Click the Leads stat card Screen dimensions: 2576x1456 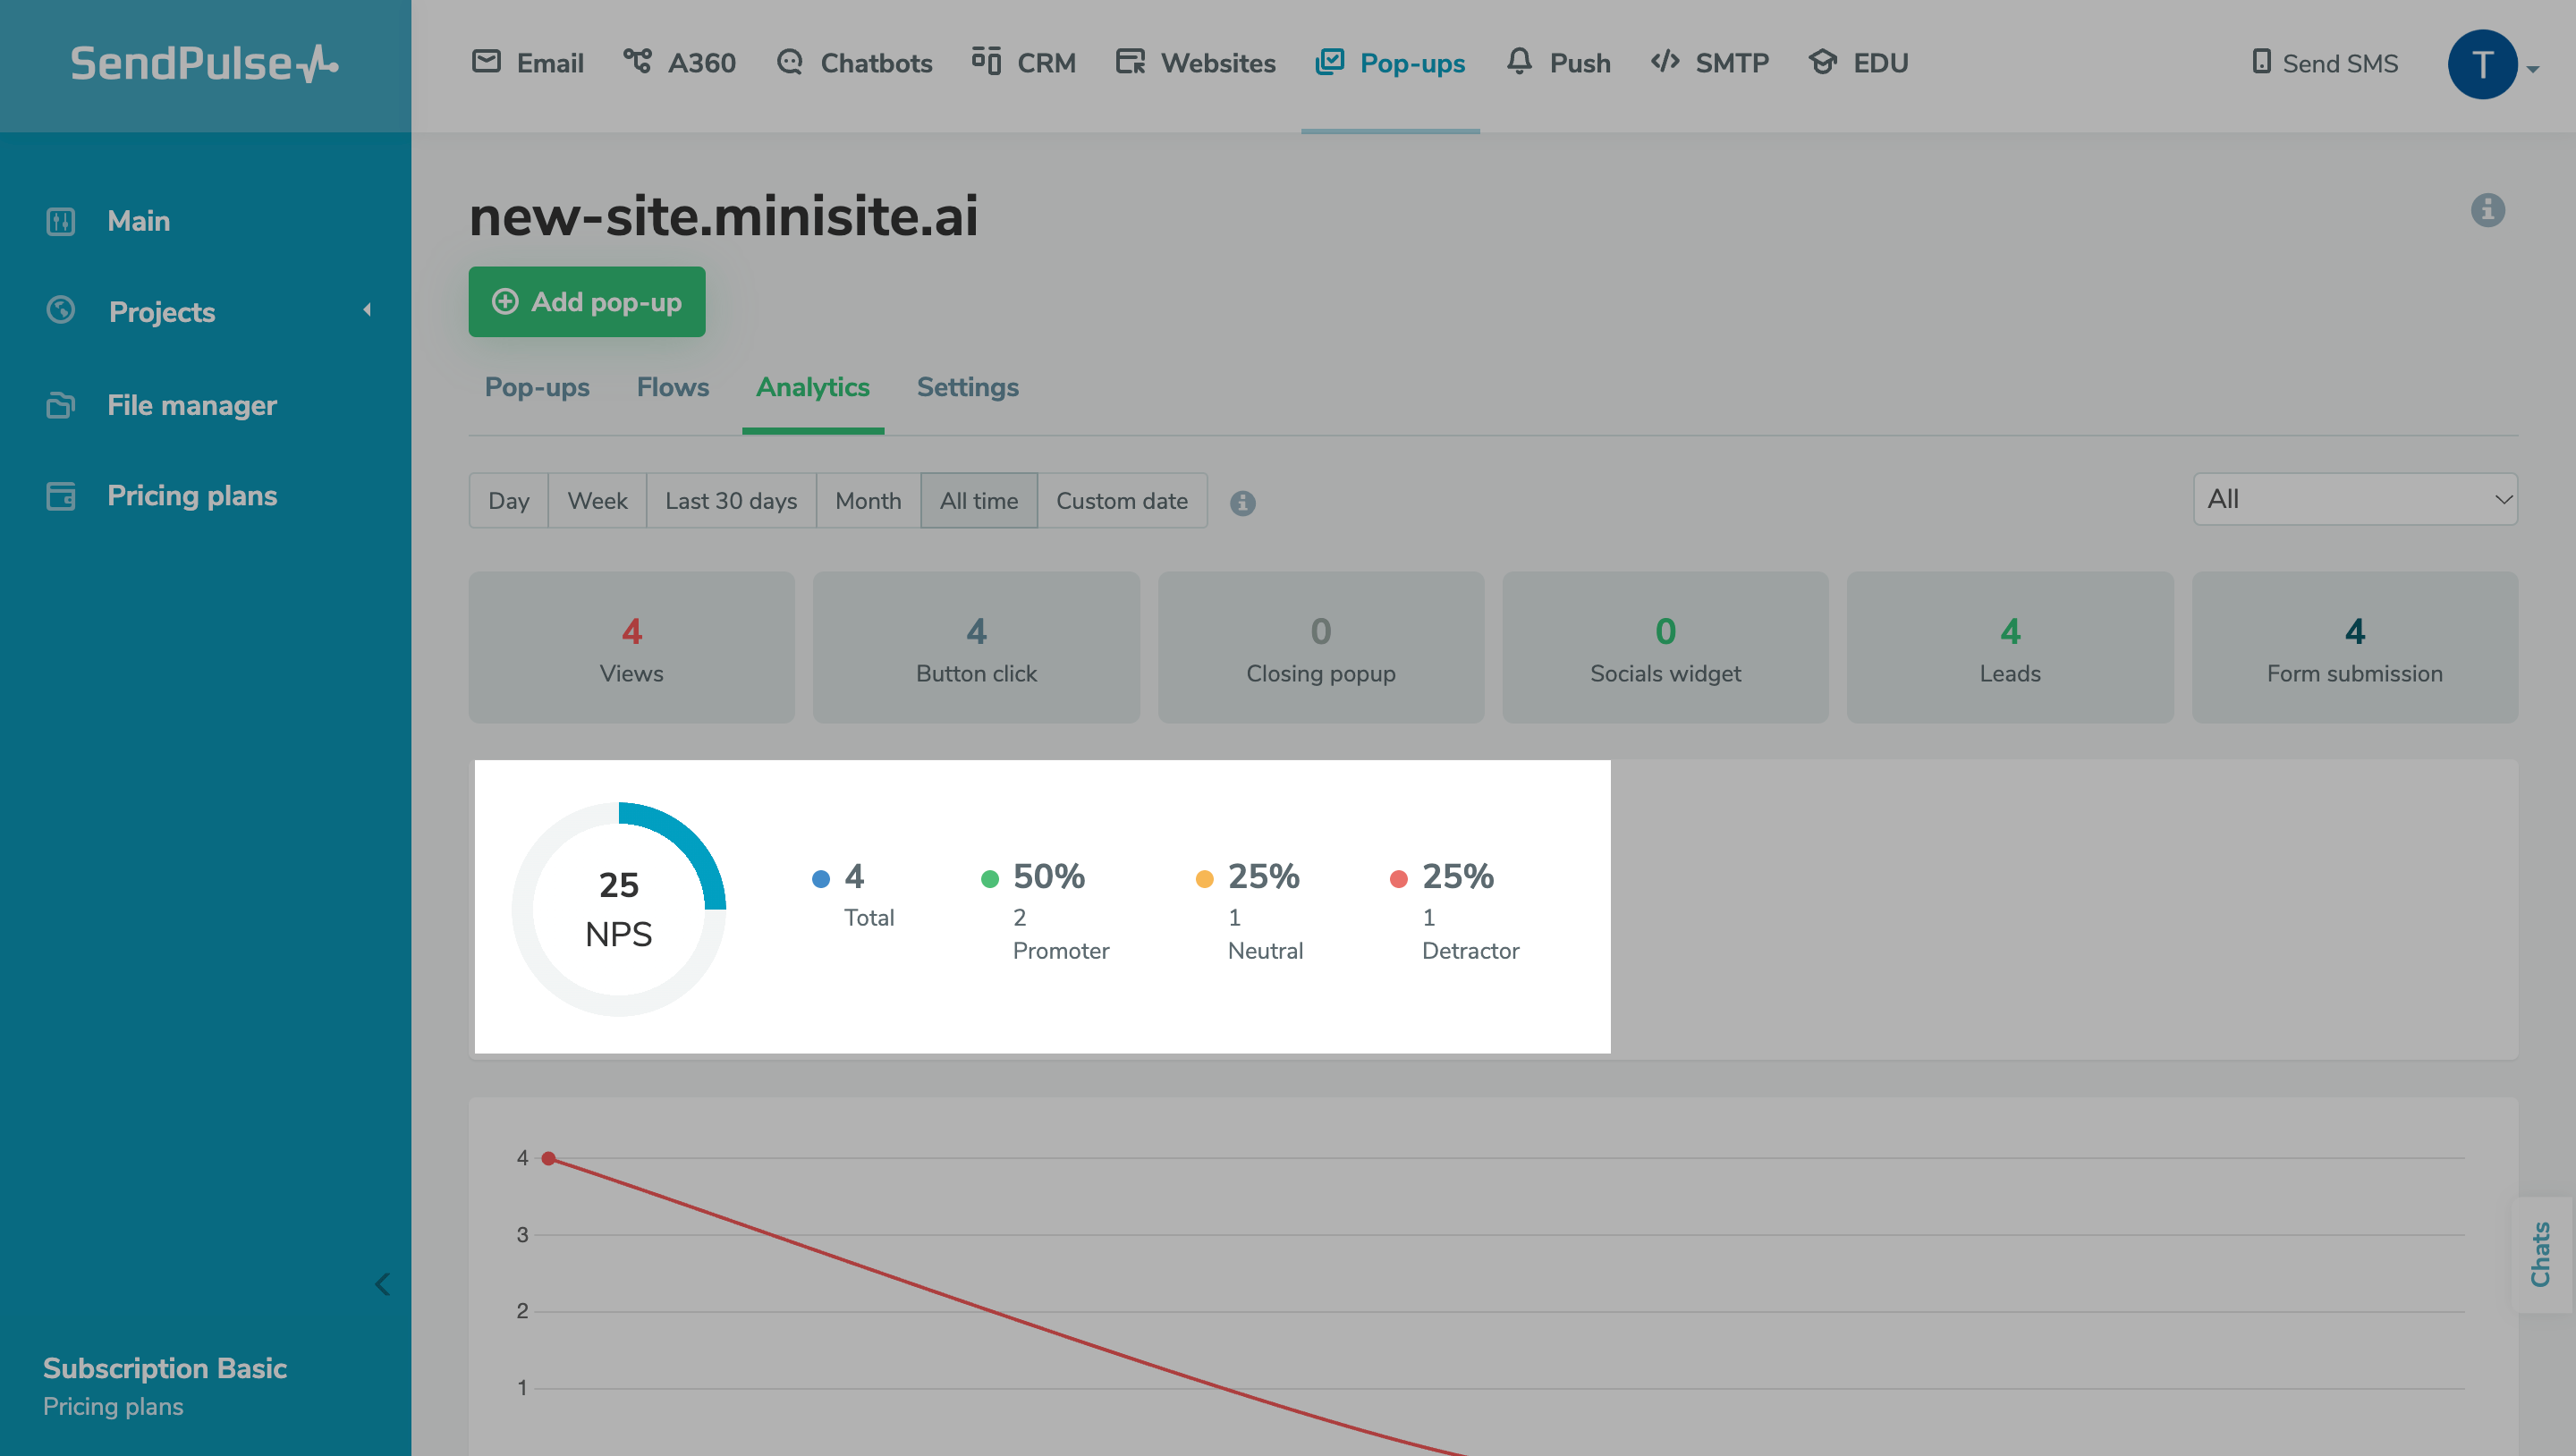[x=2010, y=647]
